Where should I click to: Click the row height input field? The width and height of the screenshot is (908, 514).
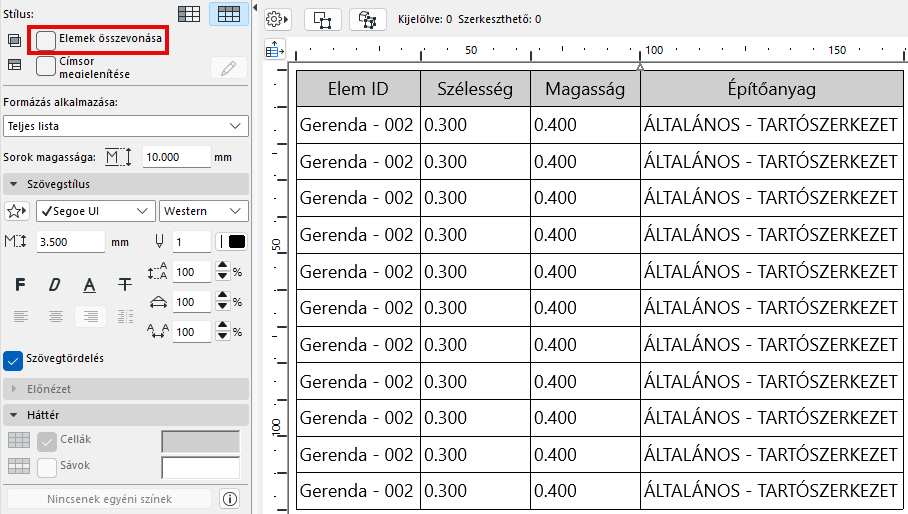pos(174,157)
